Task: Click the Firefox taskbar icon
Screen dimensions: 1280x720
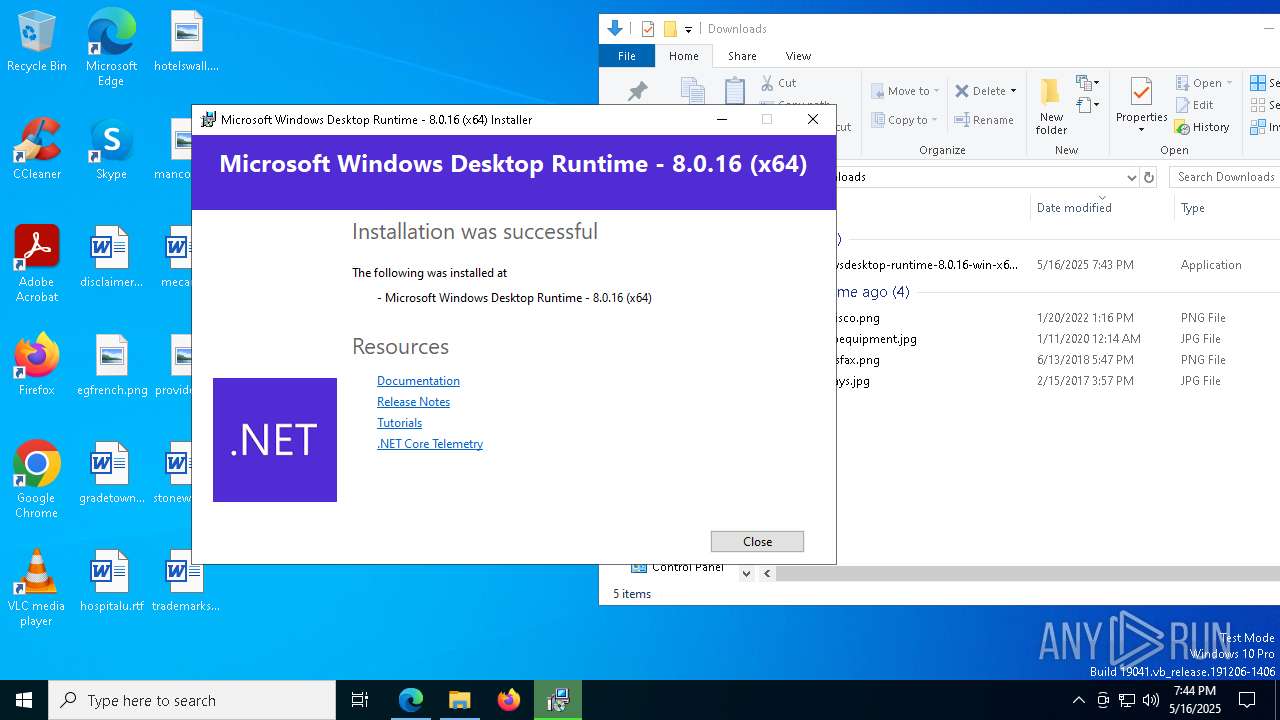Action: (x=509, y=700)
